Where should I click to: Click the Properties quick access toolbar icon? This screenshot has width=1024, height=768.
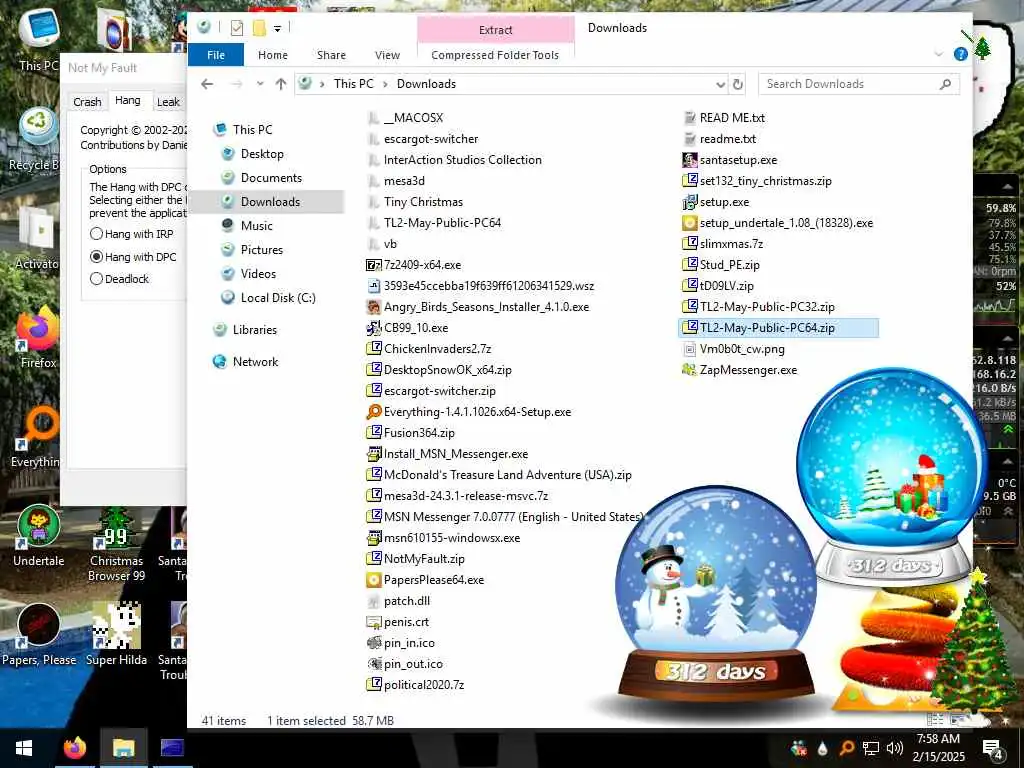tap(237, 27)
